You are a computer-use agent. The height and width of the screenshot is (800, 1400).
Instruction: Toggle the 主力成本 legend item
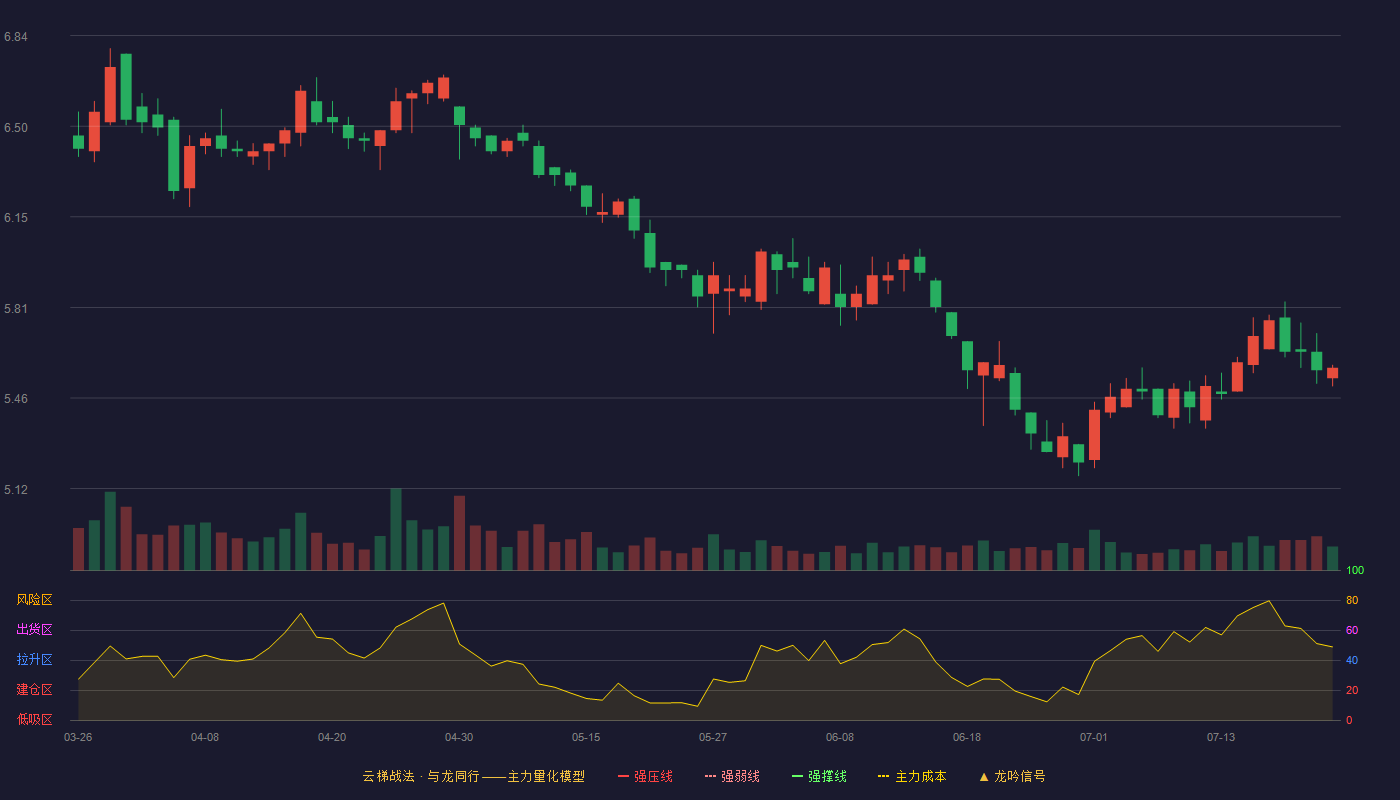click(912, 776)
